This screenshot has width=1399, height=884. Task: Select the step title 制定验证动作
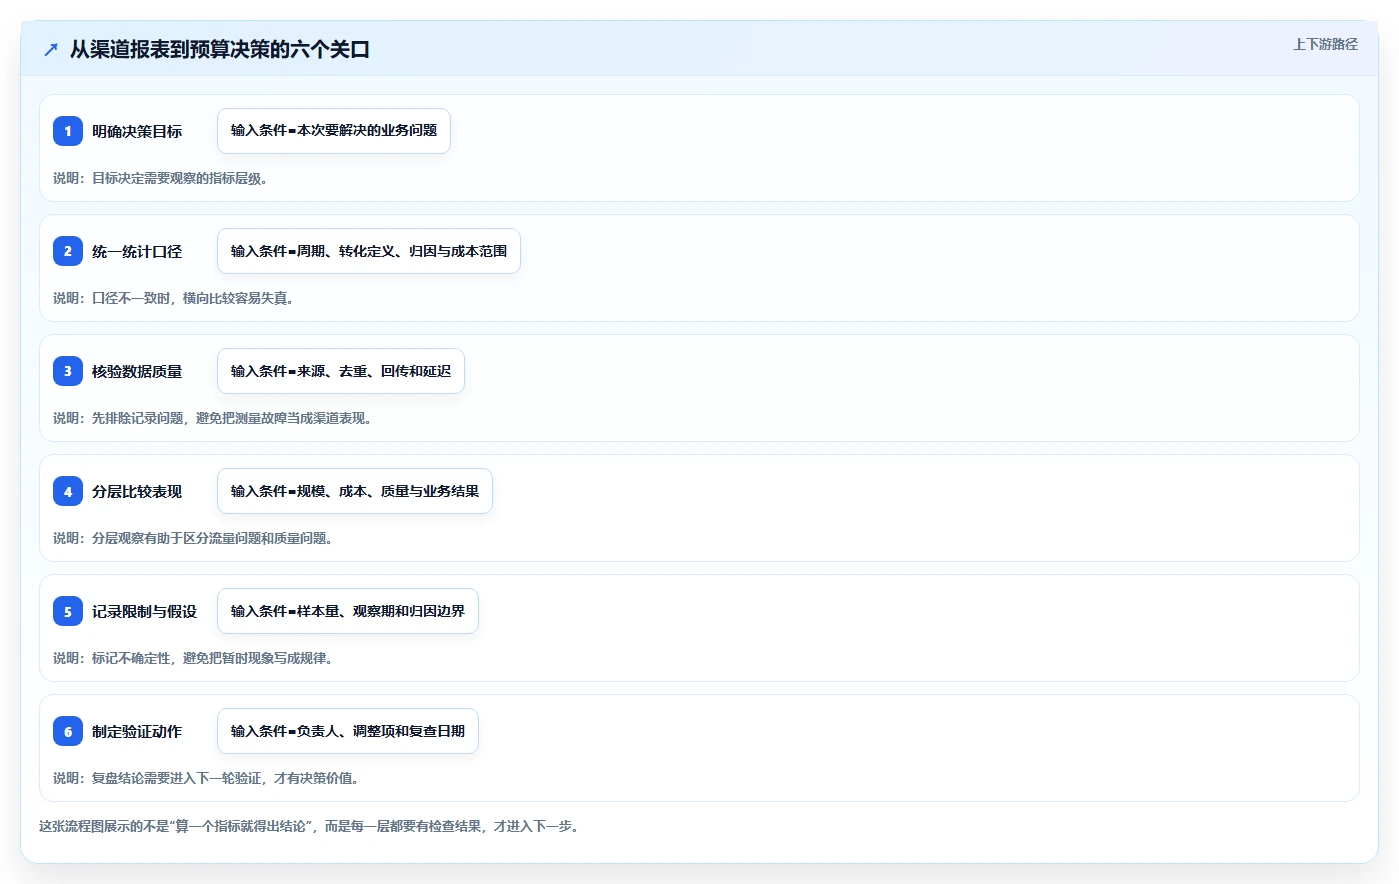[x=137, y=731]
